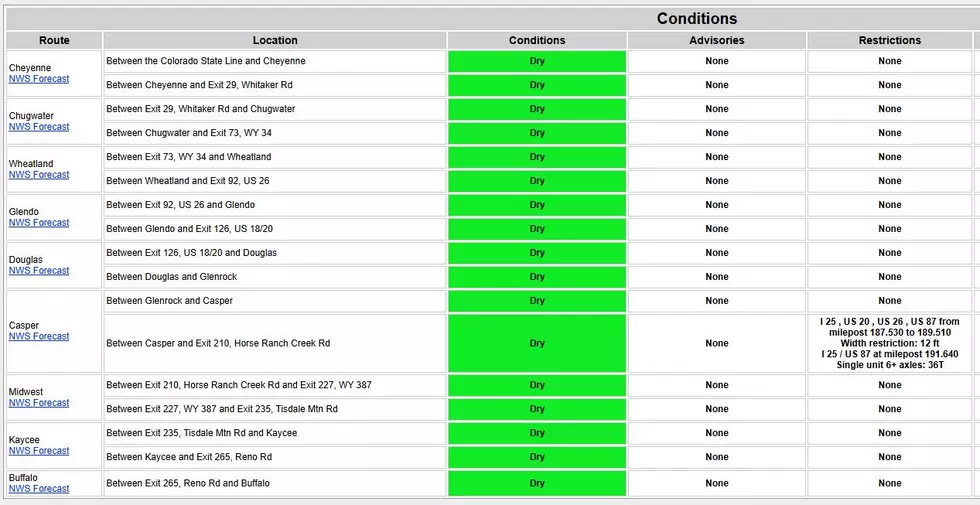Open the Casper NWS Forecast link
The width and height of the screenshot is (980, 505).
pyautogui.click(x=39, y=337)
